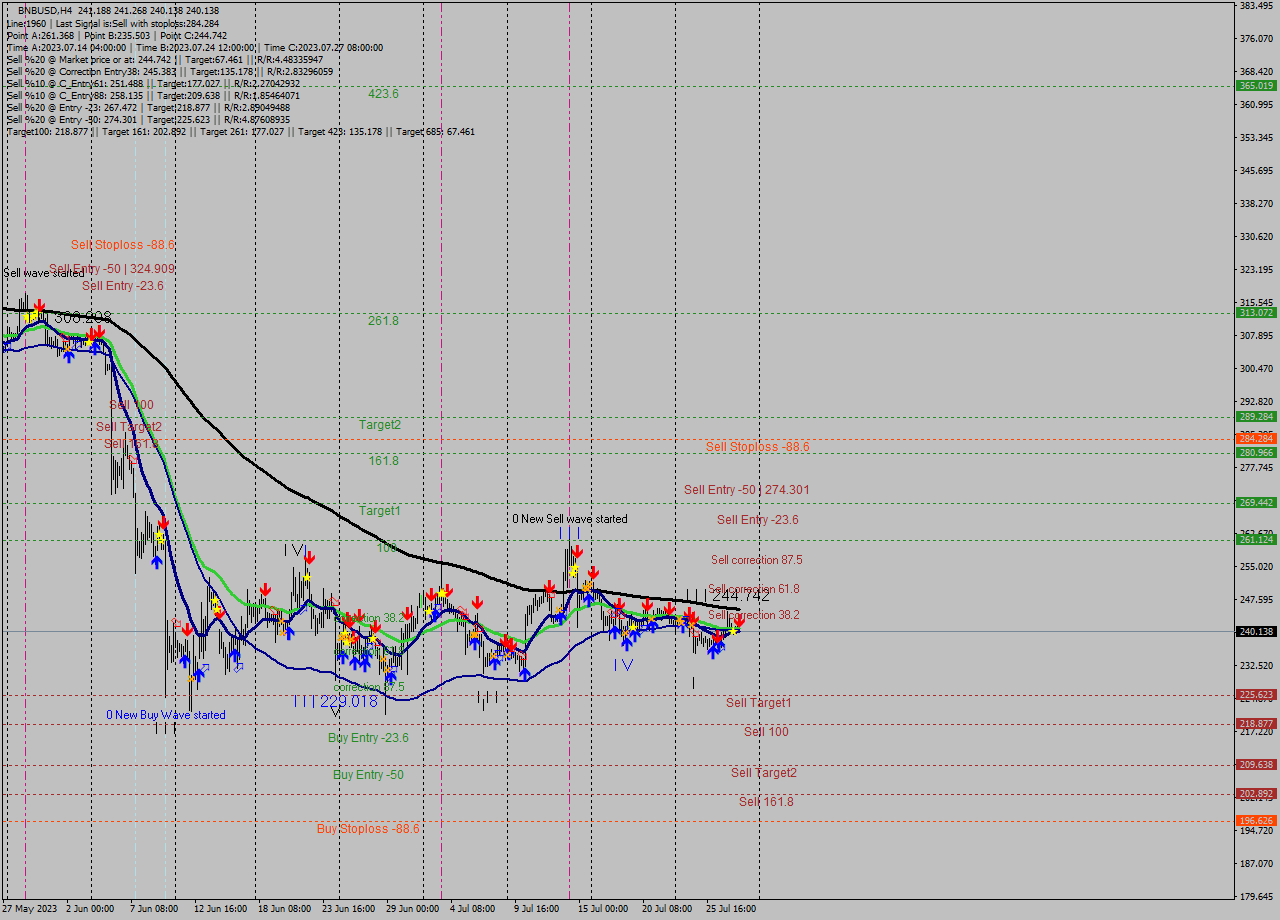Select the red sell arrow above "Sell wave started"
Viewport: 1280px width, 920px height.
click(39, 305)
